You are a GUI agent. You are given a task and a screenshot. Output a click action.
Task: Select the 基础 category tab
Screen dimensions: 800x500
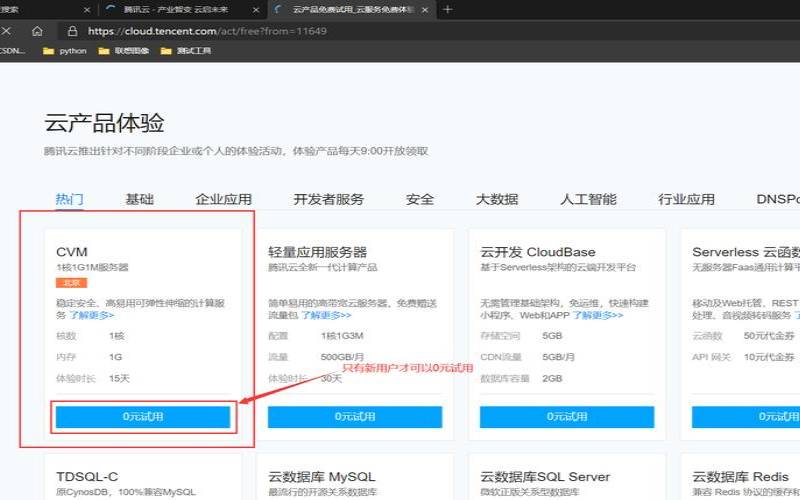coord(139,199)
